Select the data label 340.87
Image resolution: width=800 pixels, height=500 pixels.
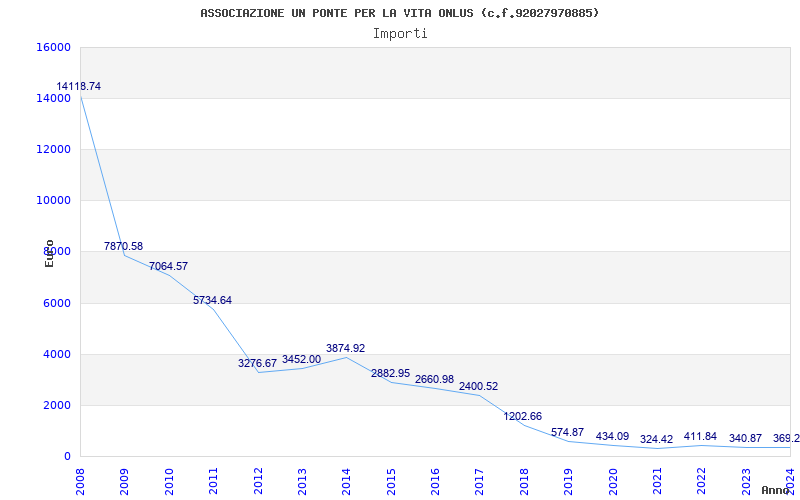click(x=745, y=438)
